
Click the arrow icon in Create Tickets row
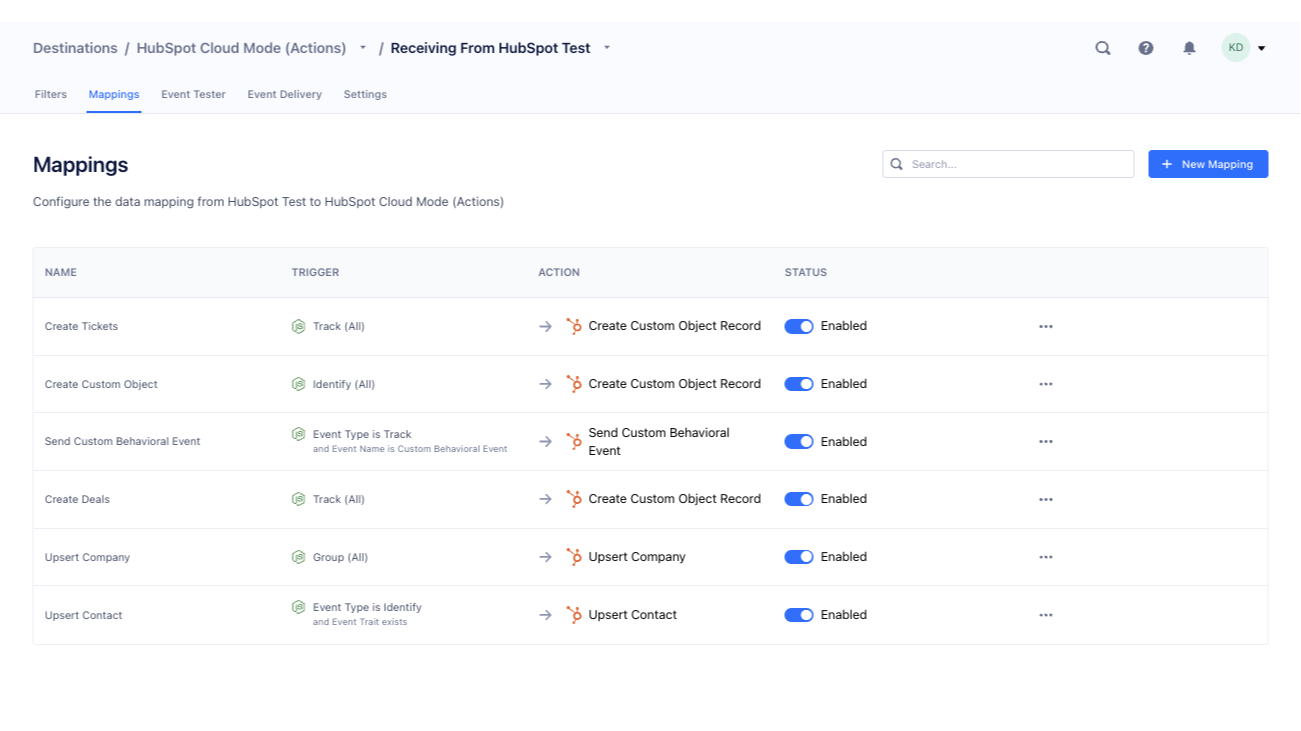[x=545, y=326]
